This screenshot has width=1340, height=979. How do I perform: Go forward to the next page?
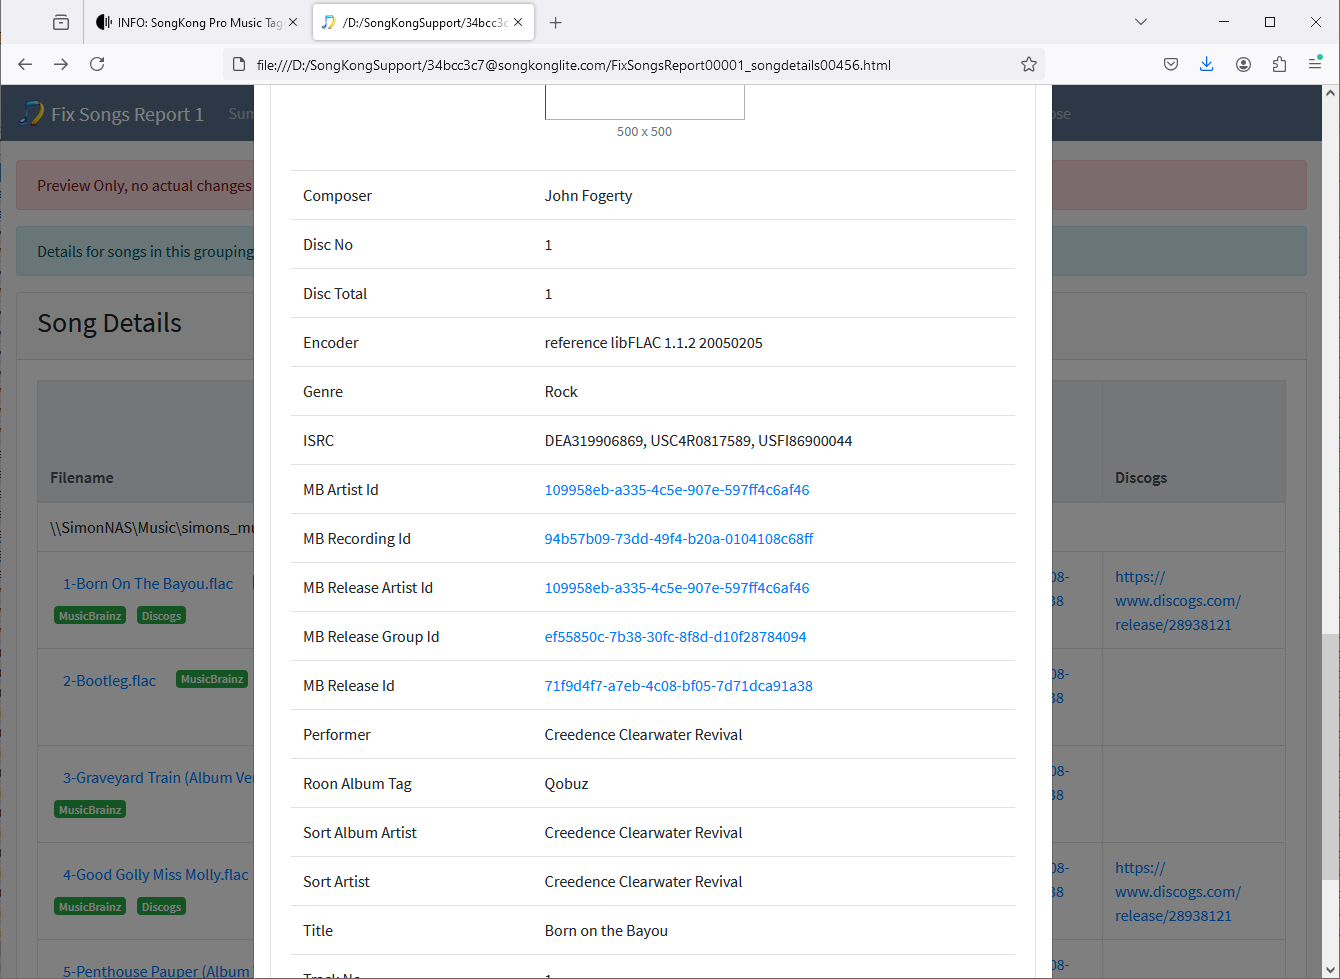tap(61, 64)
